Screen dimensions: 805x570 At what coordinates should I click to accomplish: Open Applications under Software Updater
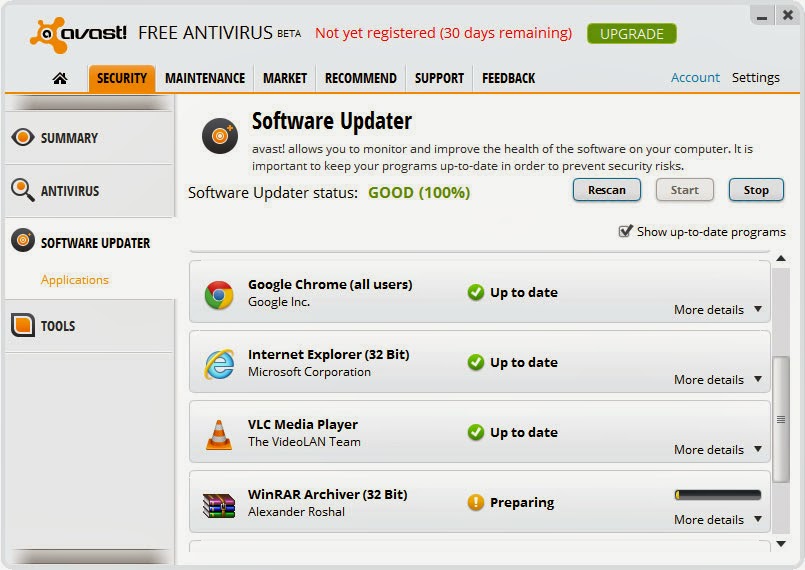pos(74,280)
